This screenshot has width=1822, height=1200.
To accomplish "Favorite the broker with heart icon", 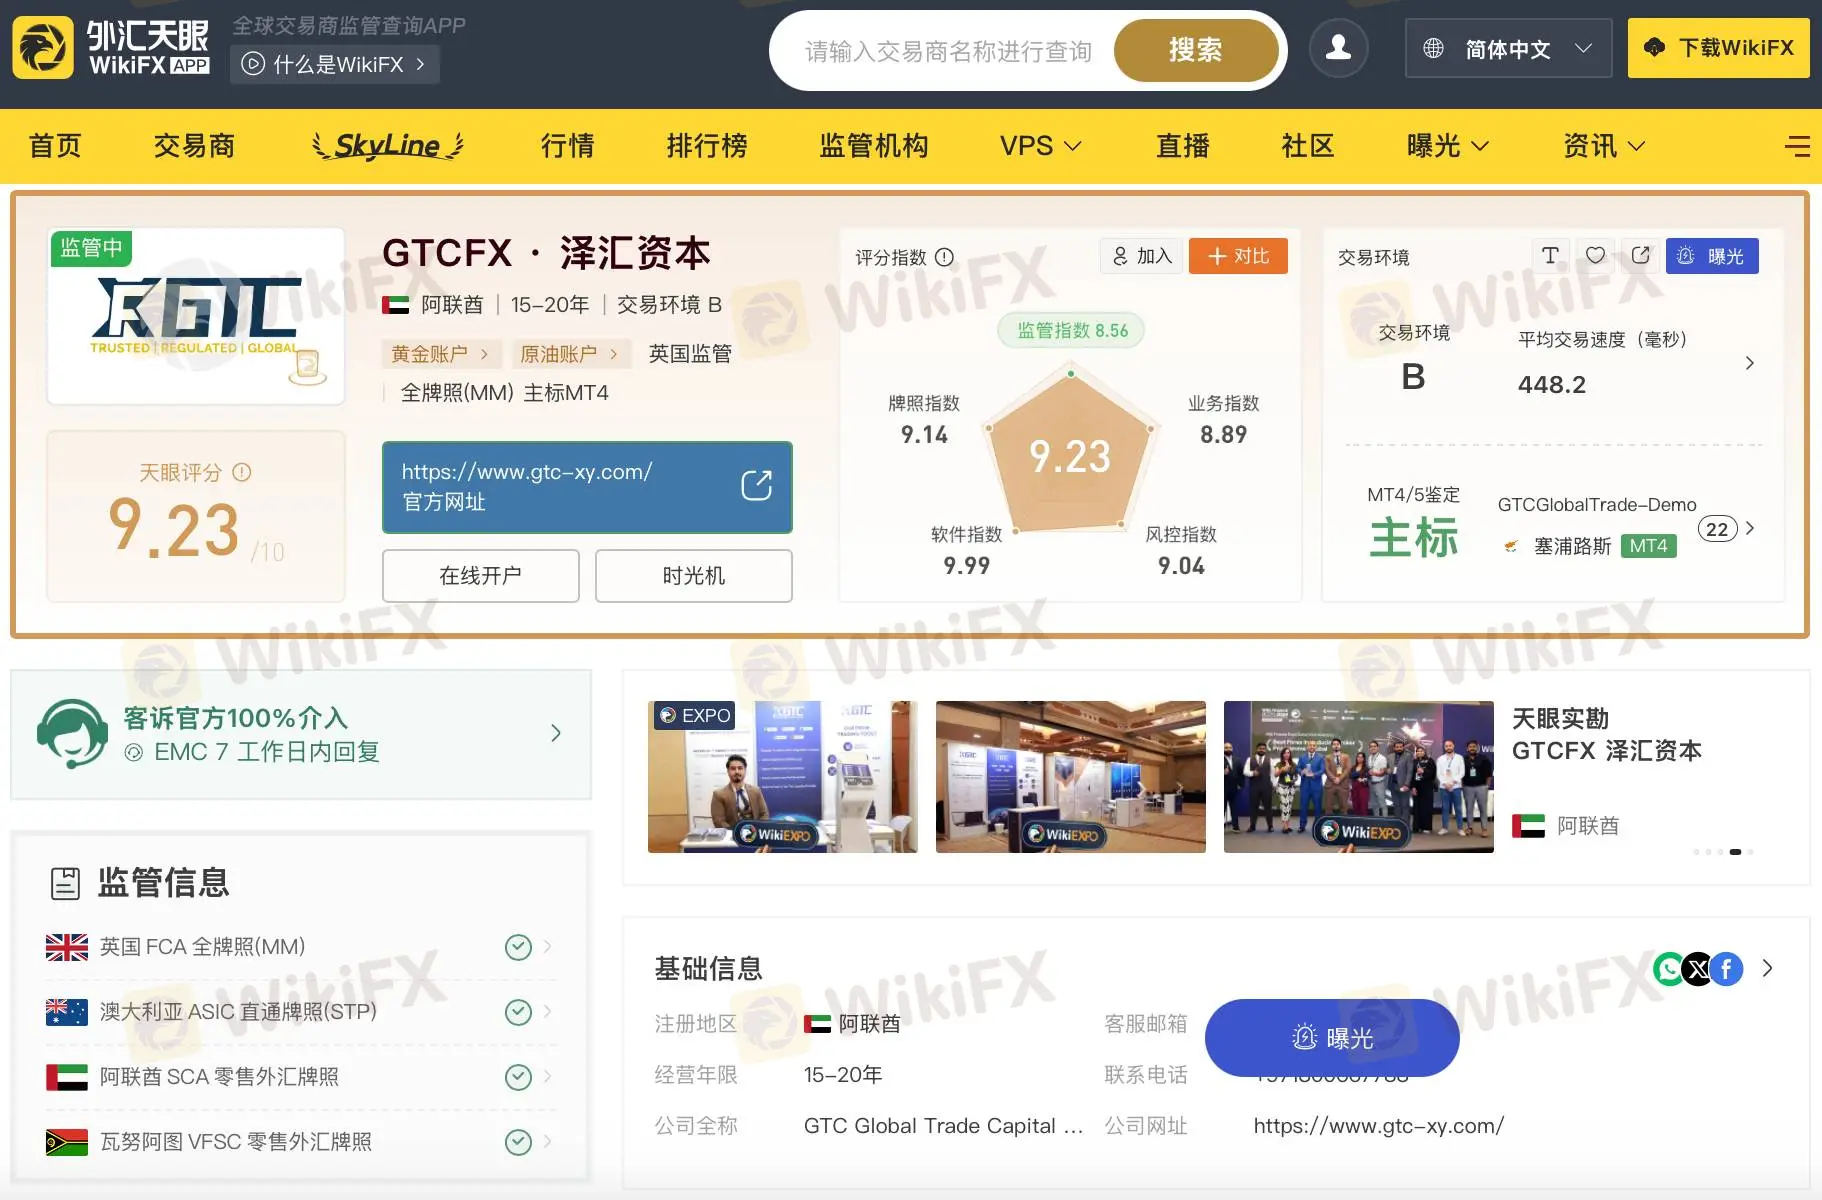I will [1595, 256].
